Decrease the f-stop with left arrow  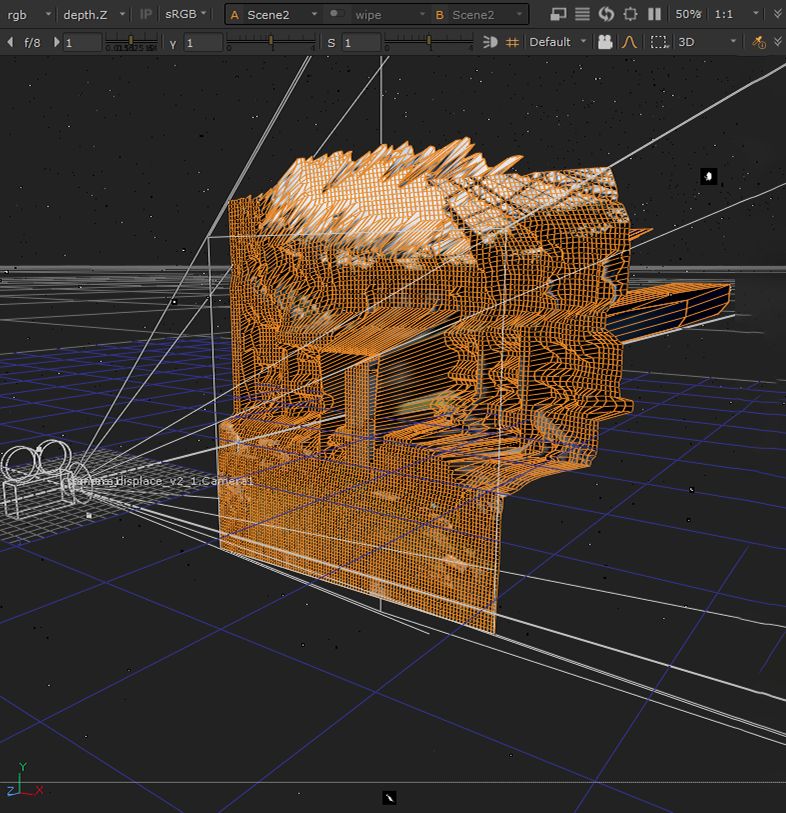point(10,42)
